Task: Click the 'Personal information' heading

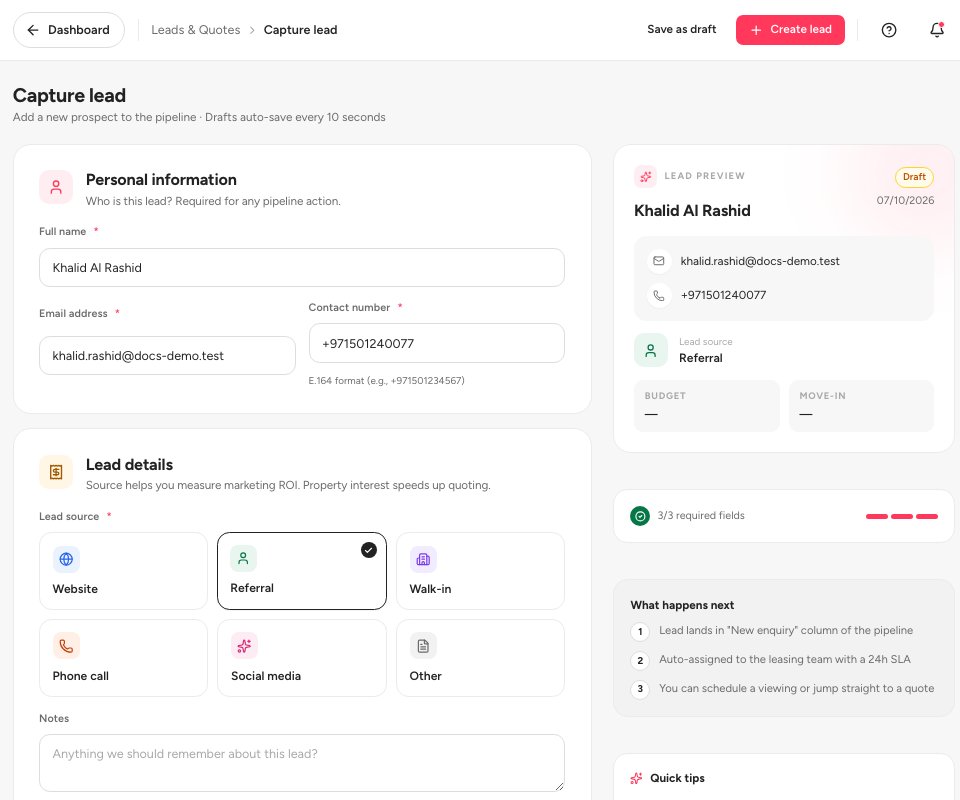Action: pos(161,180)
